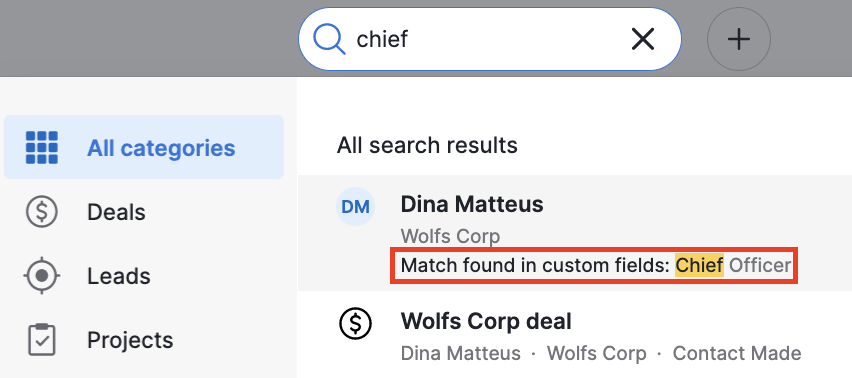Filter results by Deals
The height and width of the screenshot is (378, 852).
pos(144,211)
